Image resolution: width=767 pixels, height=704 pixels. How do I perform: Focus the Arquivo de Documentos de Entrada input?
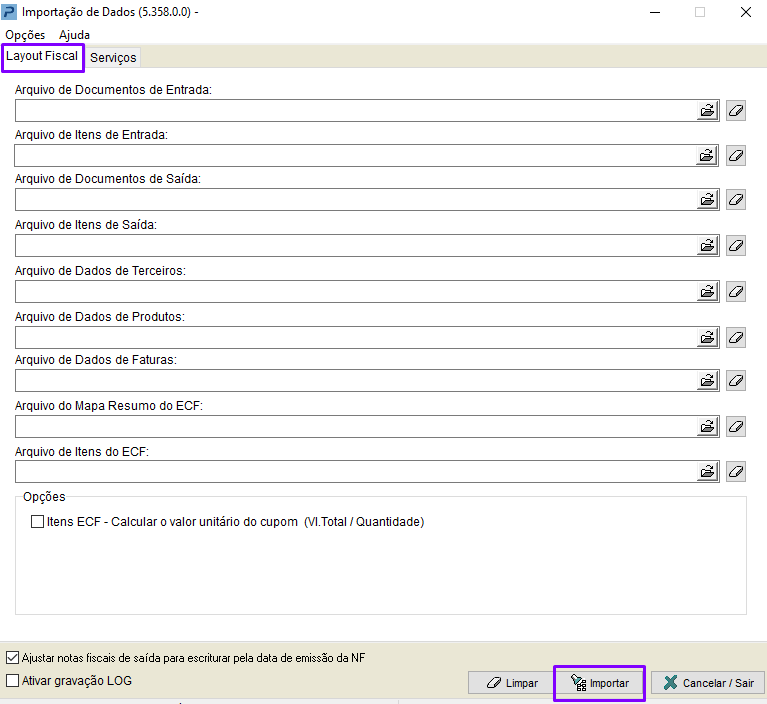(356, 111)
